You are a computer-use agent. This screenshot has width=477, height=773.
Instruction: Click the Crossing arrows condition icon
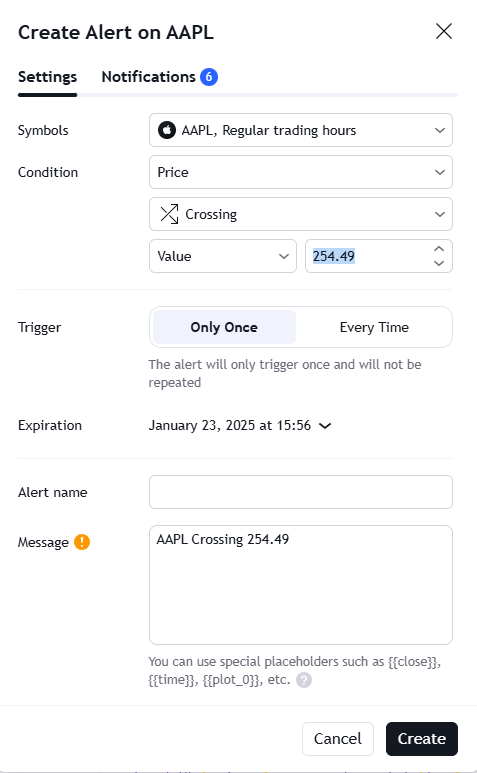(x=169, y=214)
